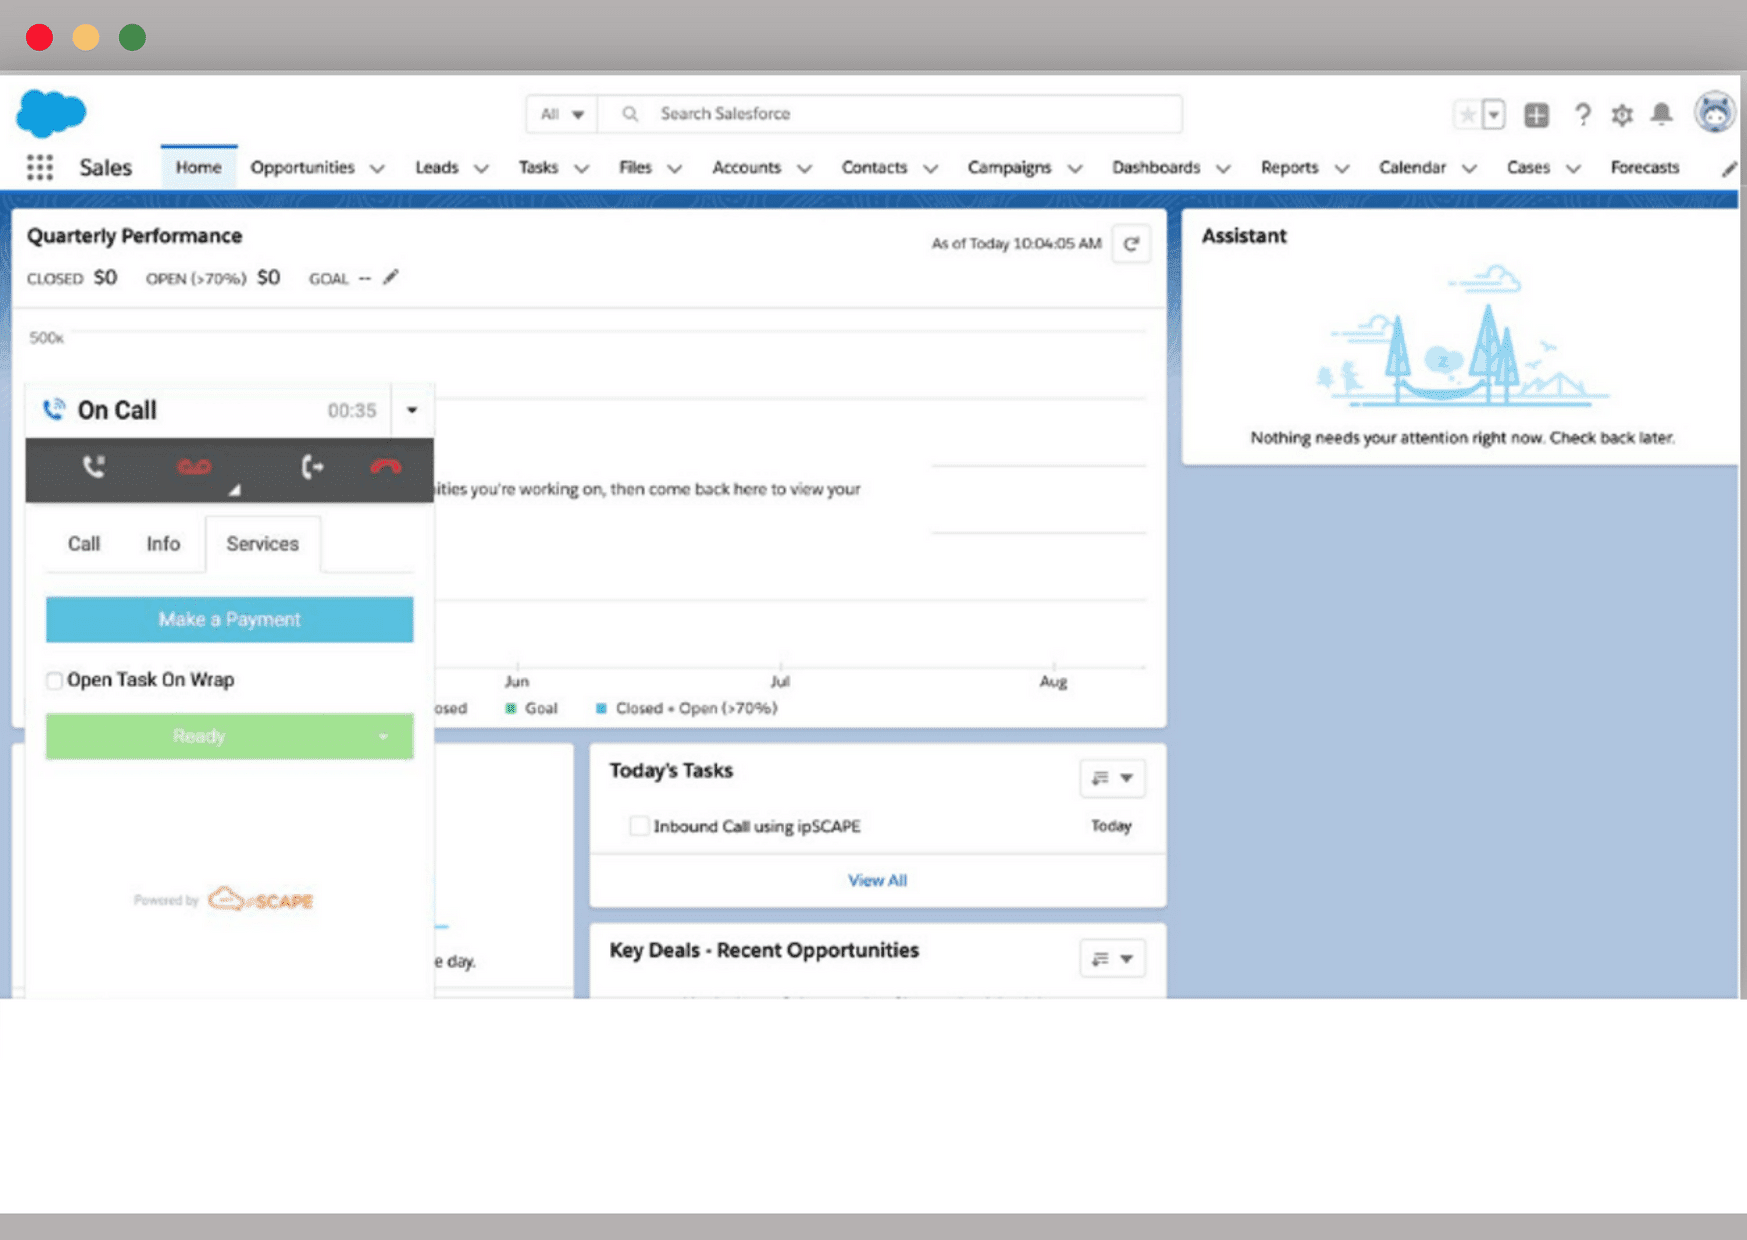The image size is (1747, 1240).
Task: Open the Files tab
Action: coord(635,167)
